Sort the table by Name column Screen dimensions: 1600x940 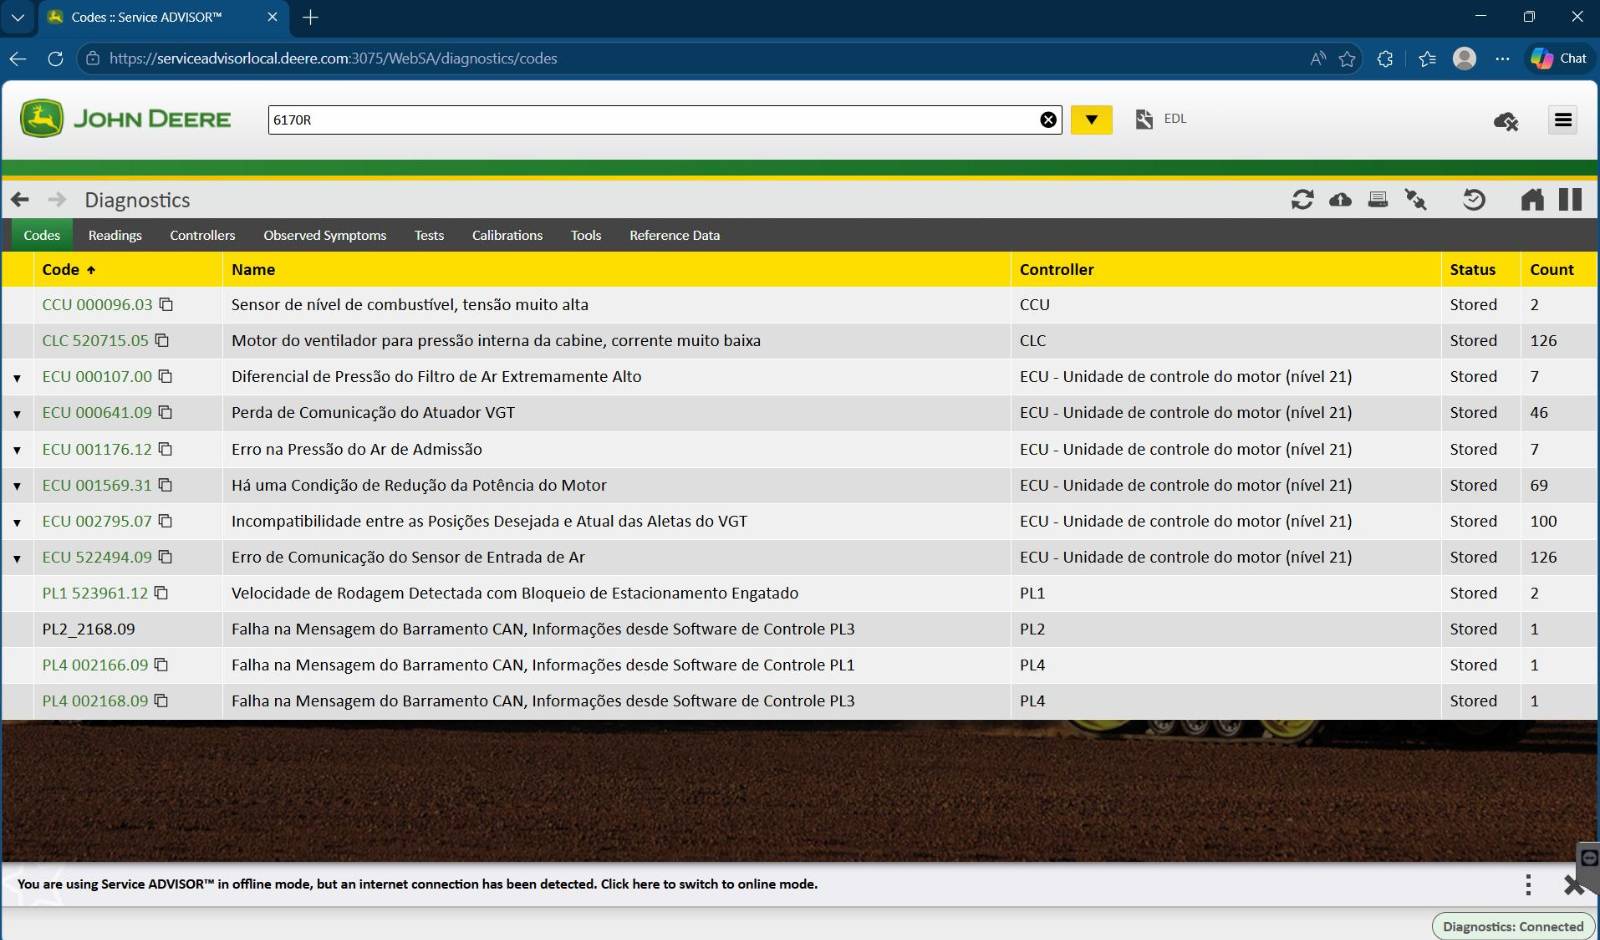pyautogui.click(x=253, y=269)
